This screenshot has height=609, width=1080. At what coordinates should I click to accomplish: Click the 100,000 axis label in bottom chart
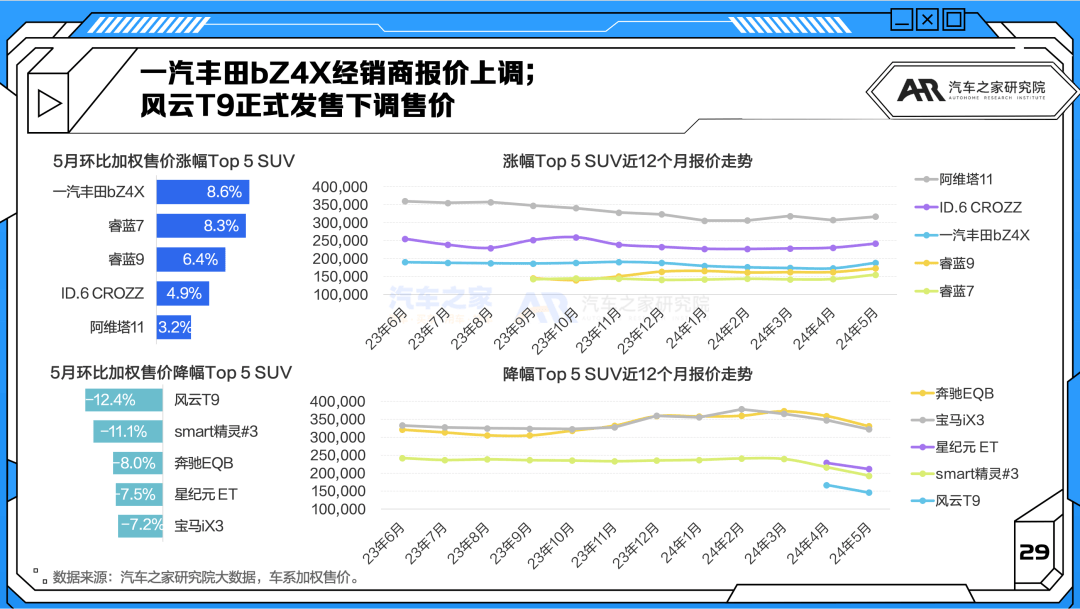pos(338,509)
